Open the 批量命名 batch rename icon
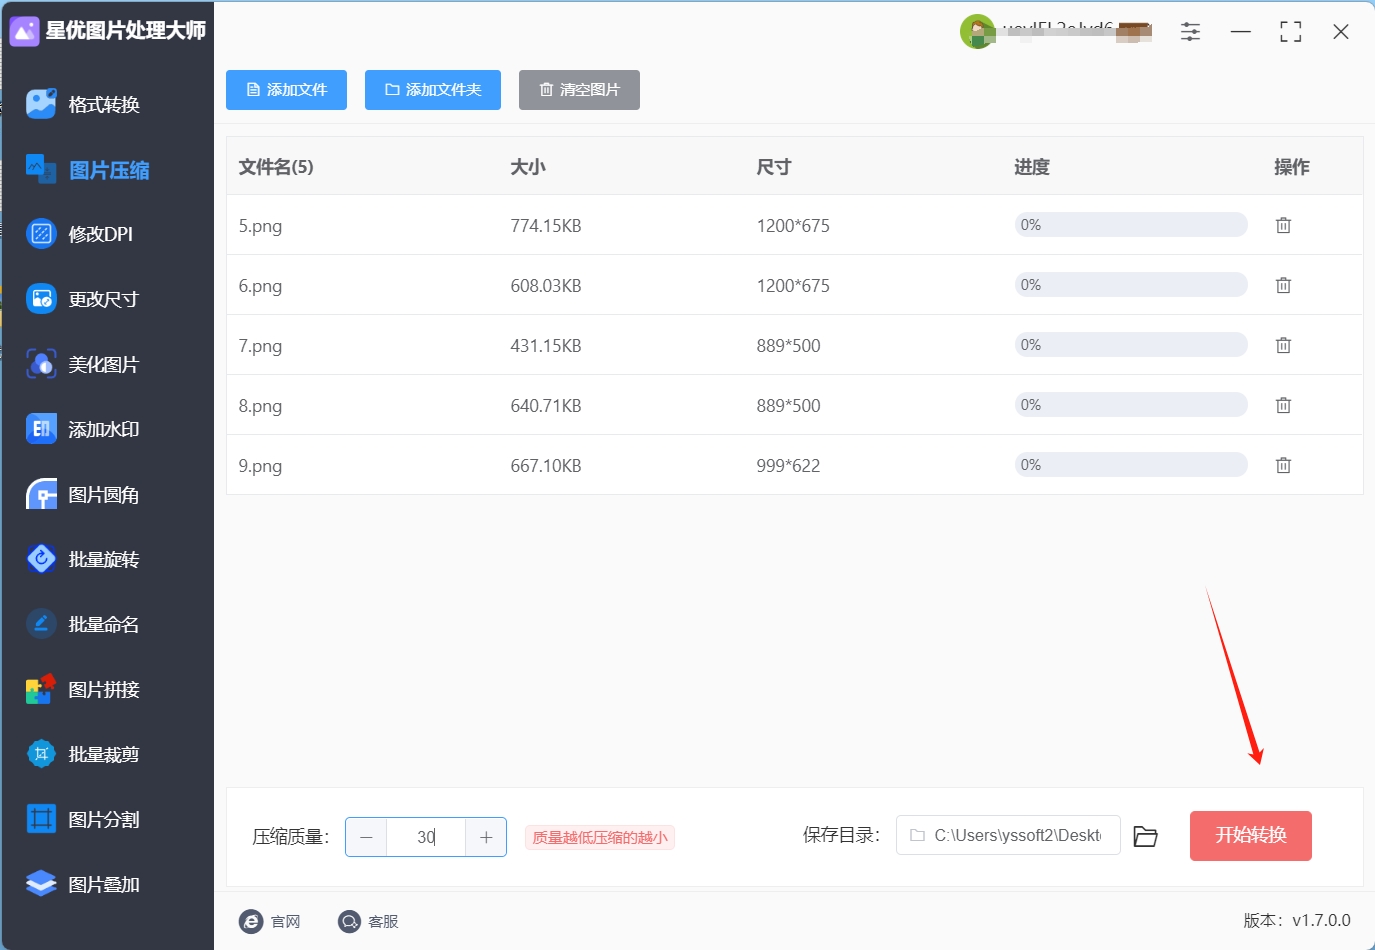The width and height of the screenshot is (1375, 950). coord(41,624)
